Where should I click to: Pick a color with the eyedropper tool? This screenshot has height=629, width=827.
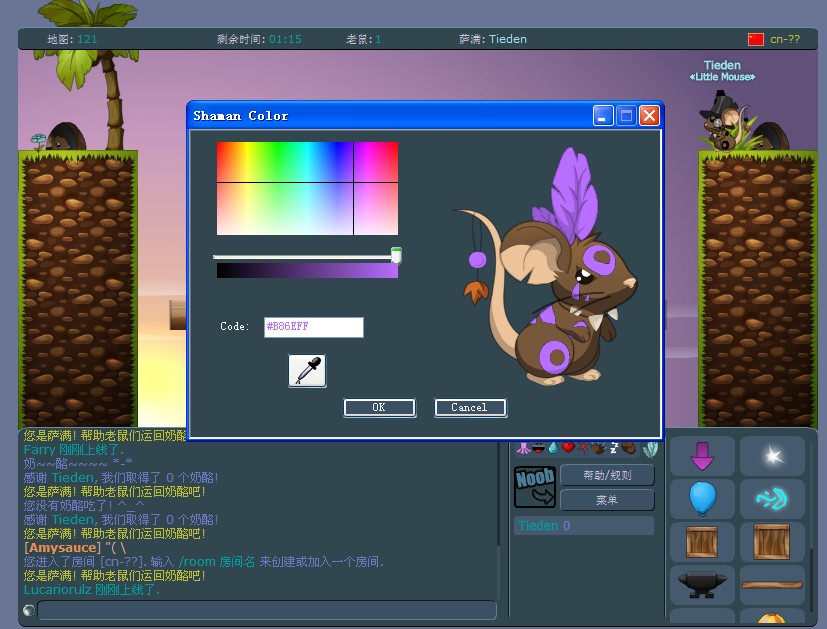pyautogui.click(x=307, y=371)
